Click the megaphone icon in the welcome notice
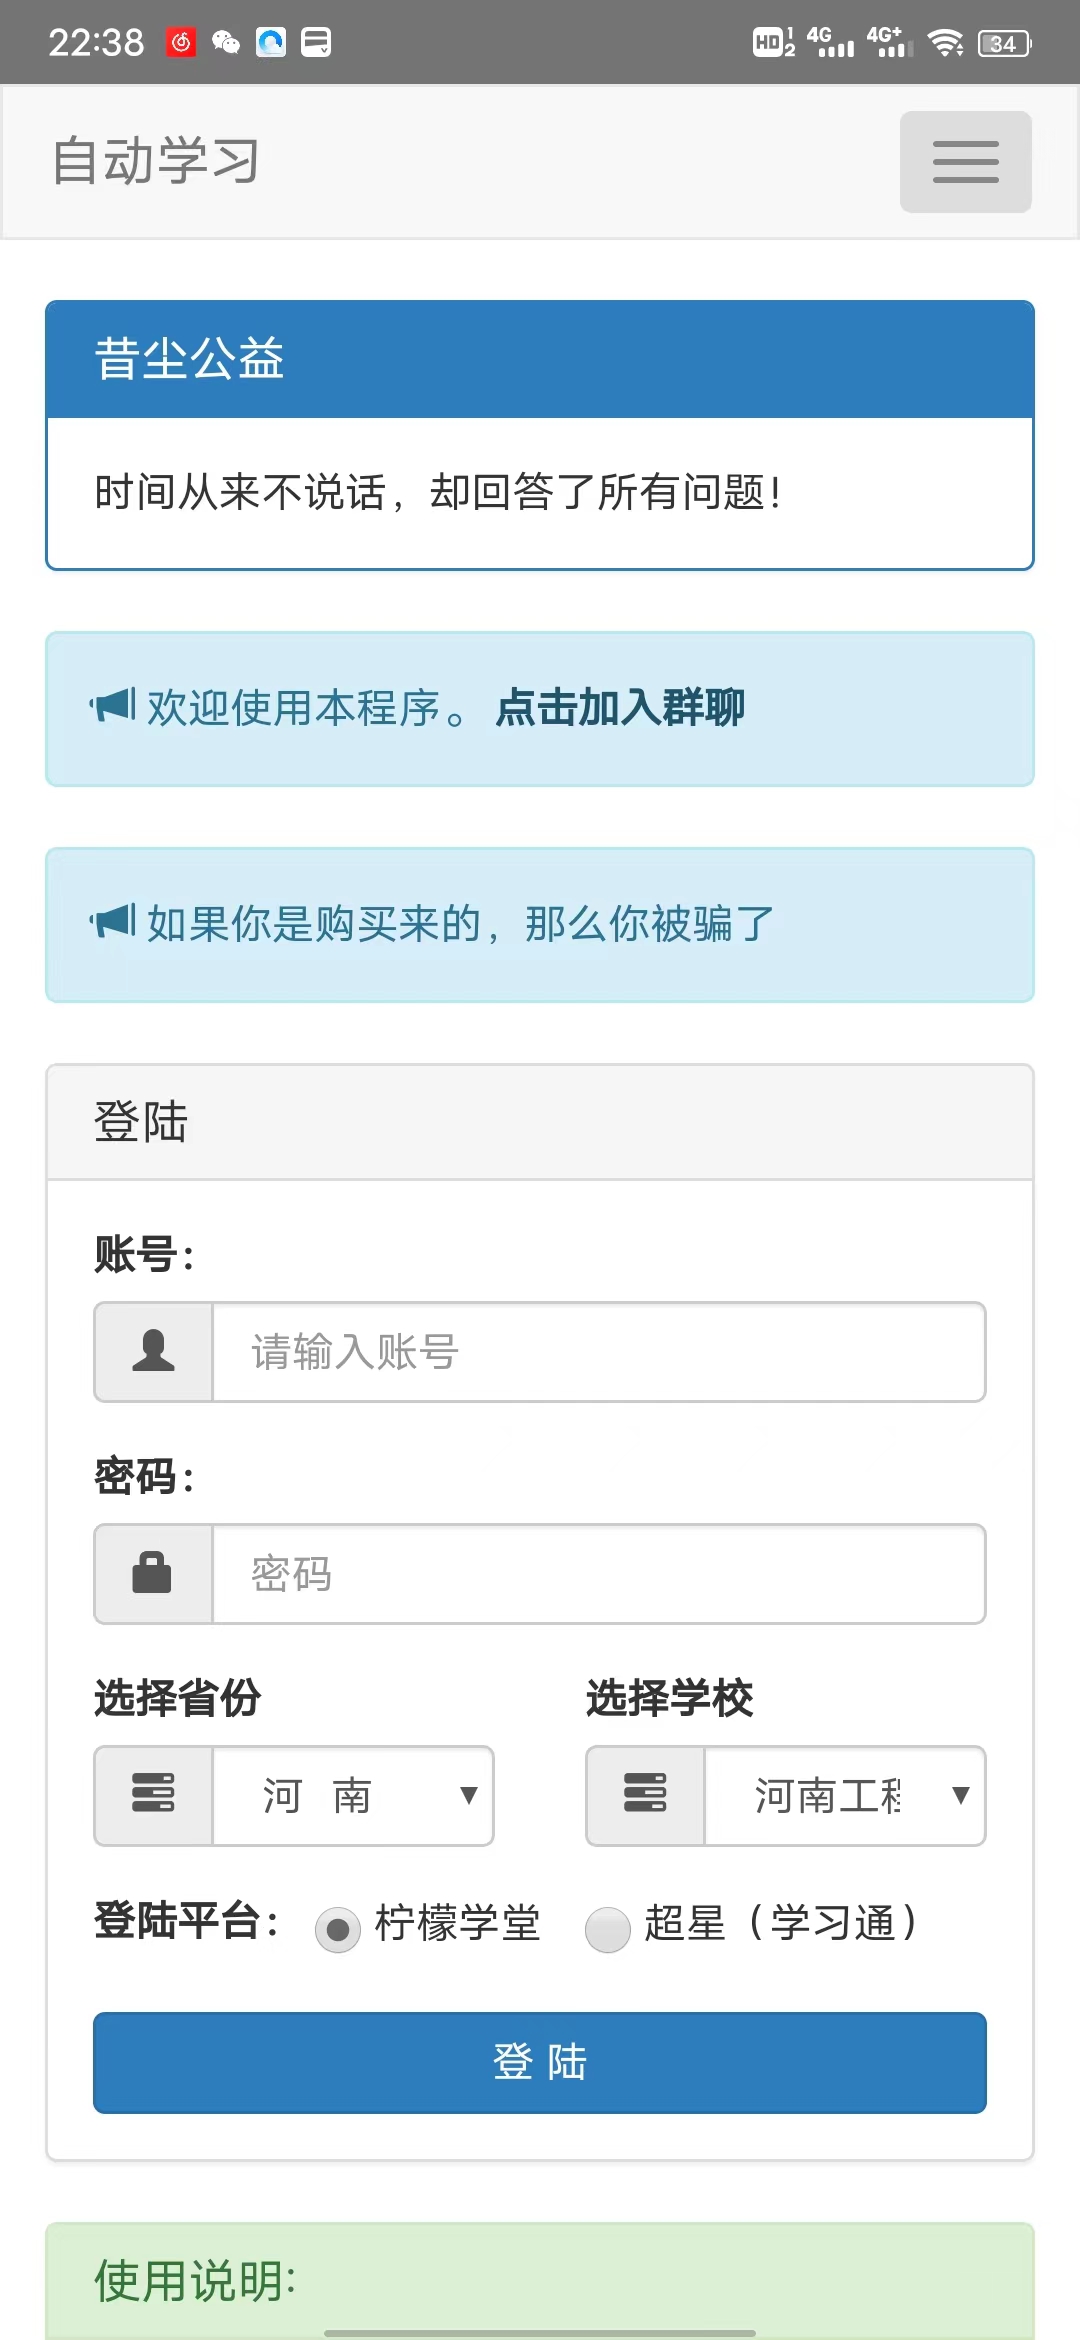Screen dimensions: 1080x2340 [x=113, y=706]
